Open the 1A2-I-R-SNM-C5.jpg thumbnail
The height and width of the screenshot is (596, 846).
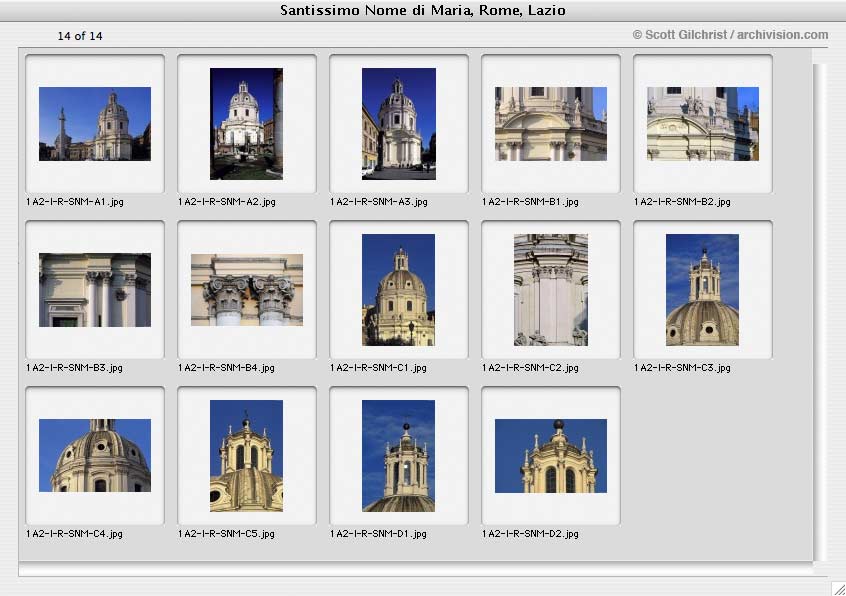(x=247, y=456)
